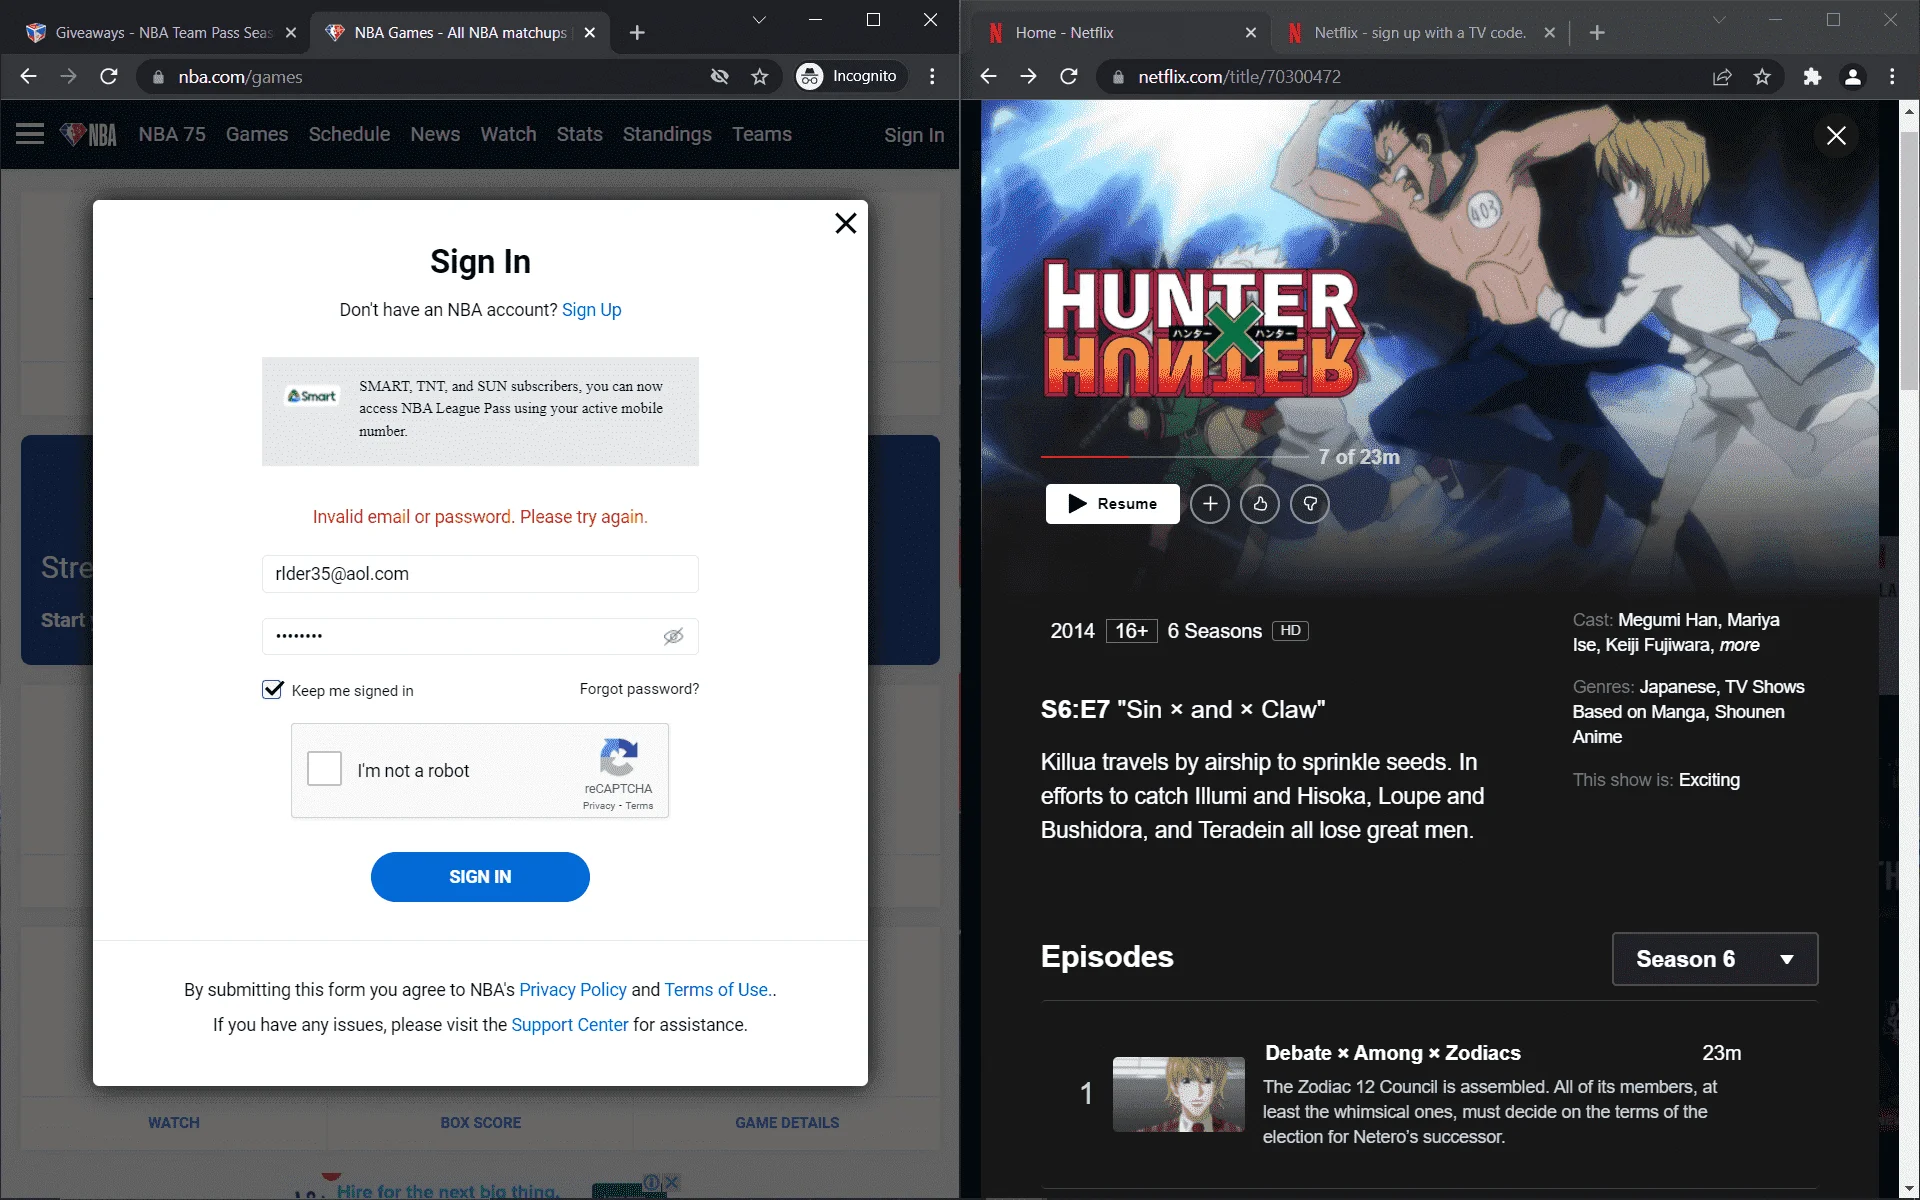The image size is (1920, 1200).
Task: Bookmark the Netflix page star icon
Action: (x=1762, y=77)
